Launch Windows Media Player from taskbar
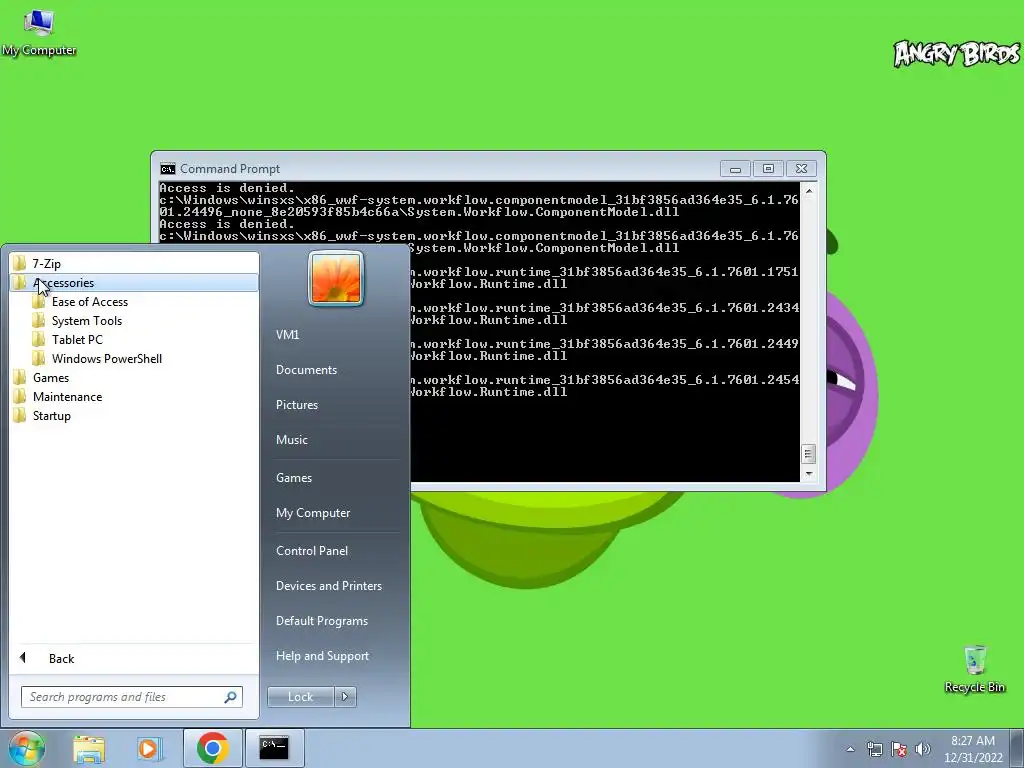This screenshot has width=1024, height=768. pyautogui.click(x=149, y=748)
